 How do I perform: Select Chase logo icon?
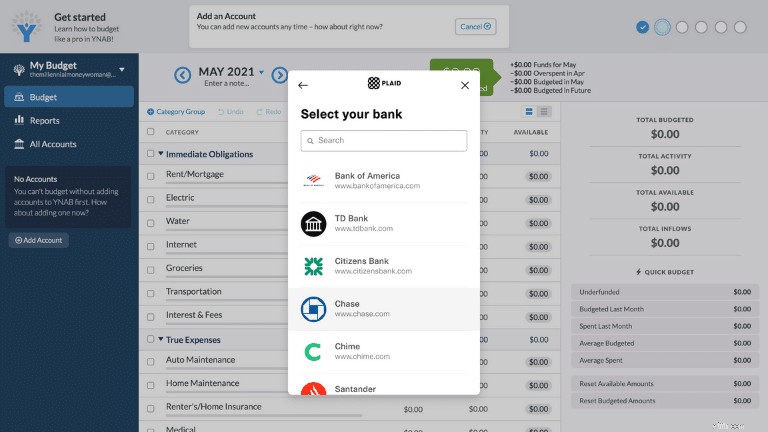pos(313,309)
